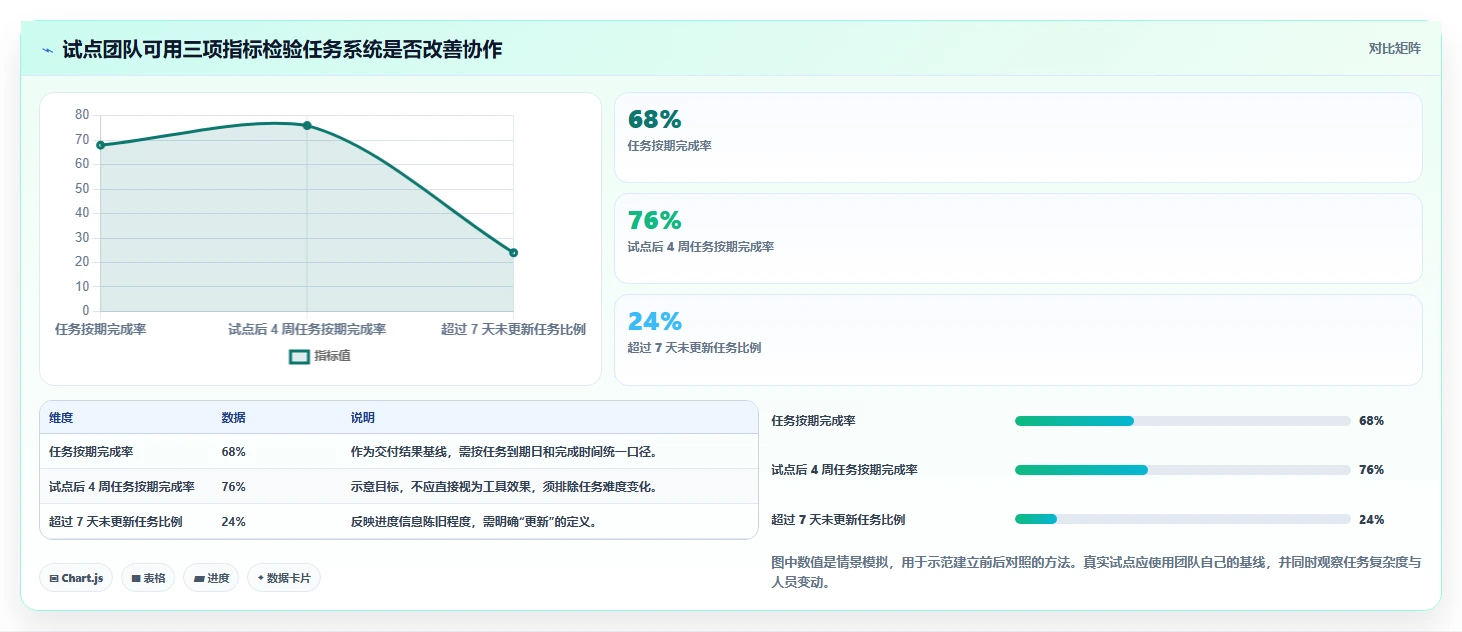Click the large 76% value in the stat card
The width and height of the screenshot is (1462, 632).
(x=654, y=221)
